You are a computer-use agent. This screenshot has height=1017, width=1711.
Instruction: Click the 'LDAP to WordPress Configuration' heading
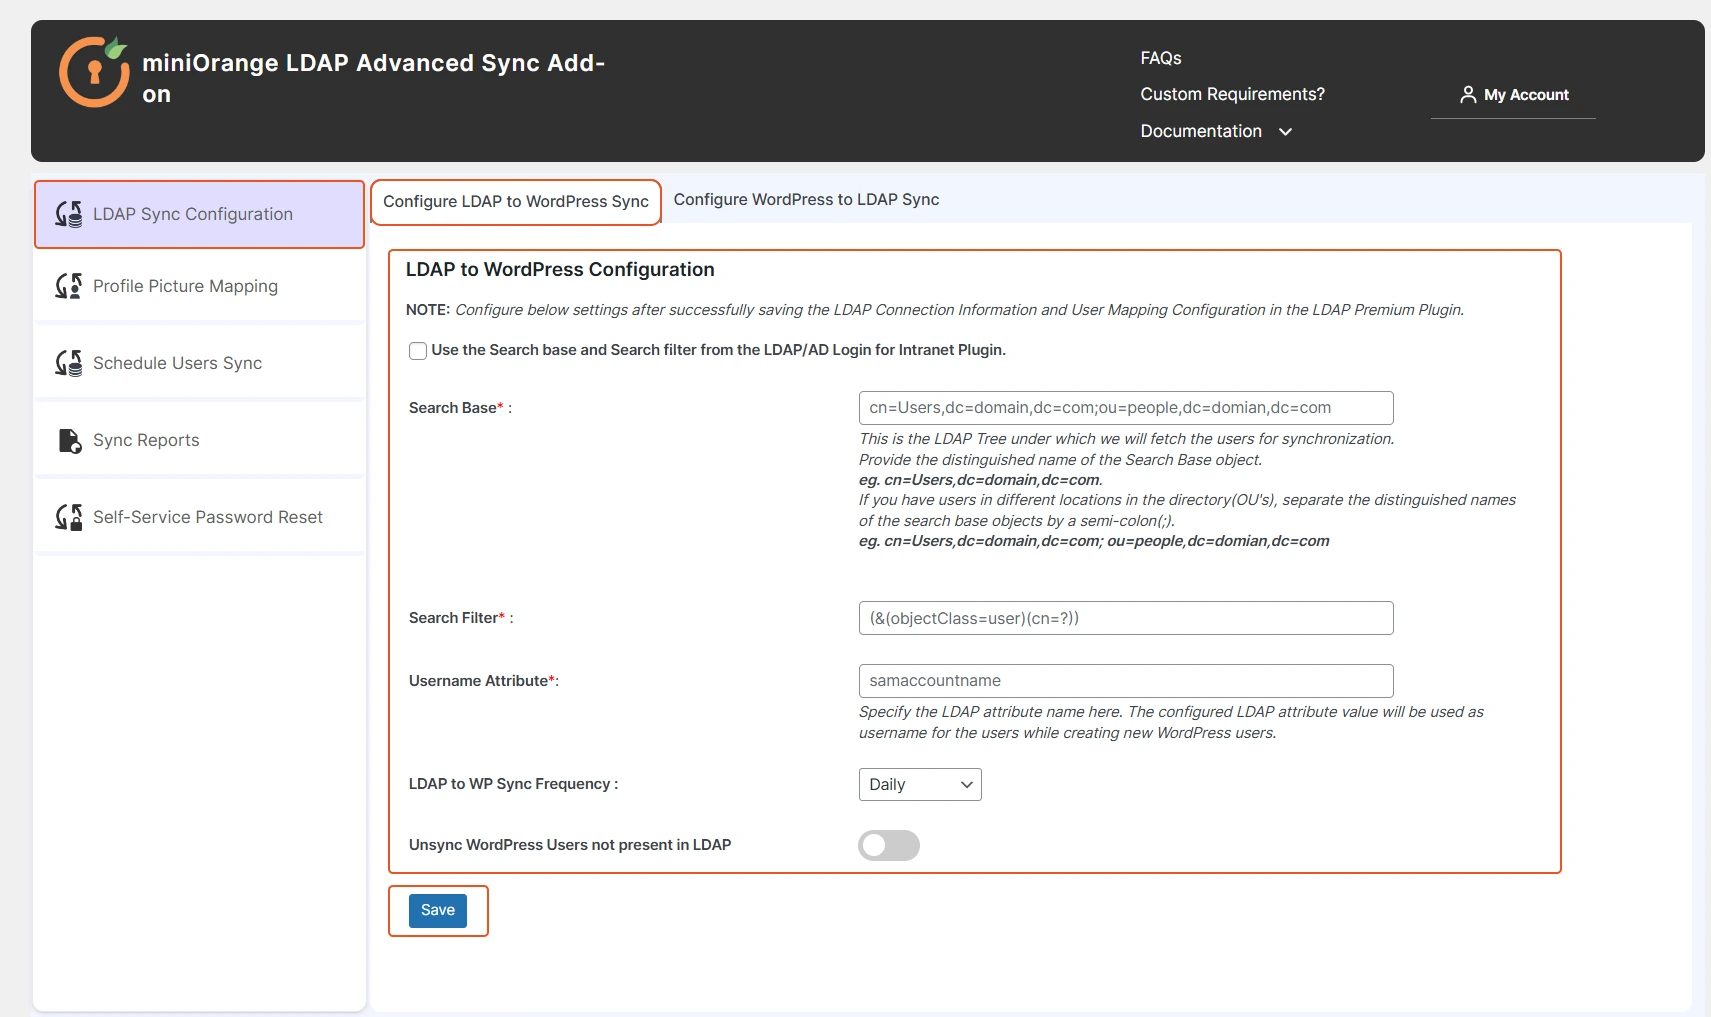pyautogui.click(x=560, y=270)
